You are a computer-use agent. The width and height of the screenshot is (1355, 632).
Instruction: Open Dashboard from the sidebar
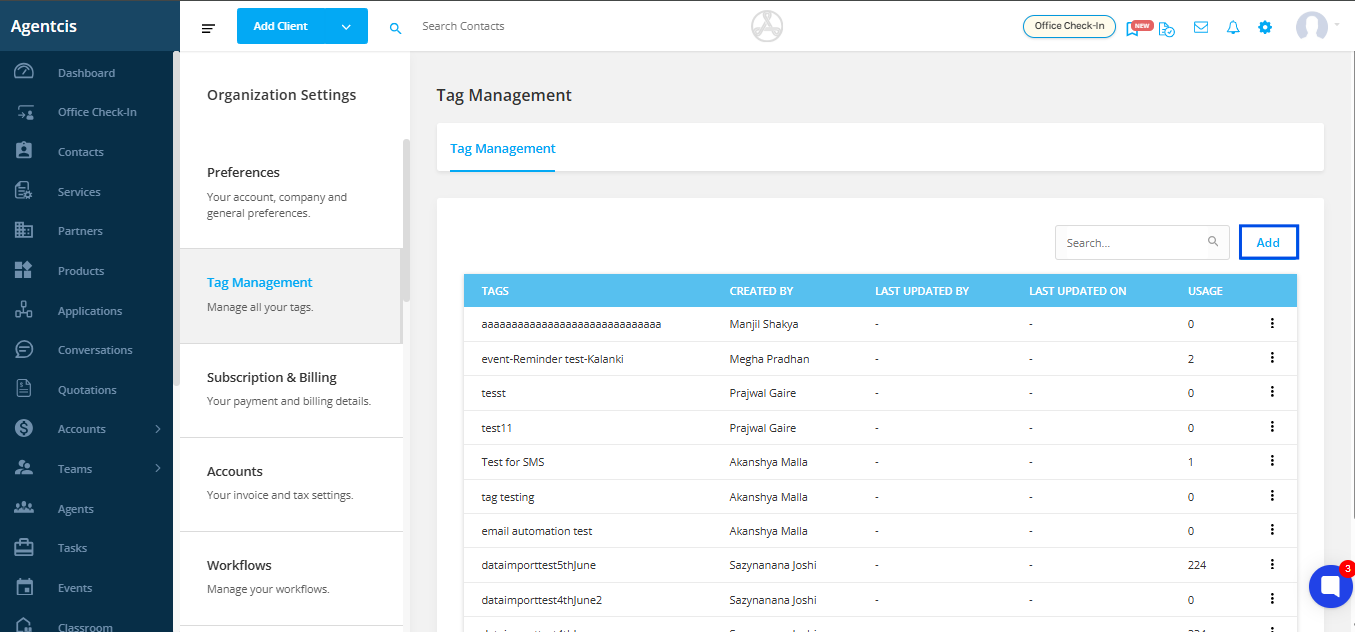click(x=86, y=73)
